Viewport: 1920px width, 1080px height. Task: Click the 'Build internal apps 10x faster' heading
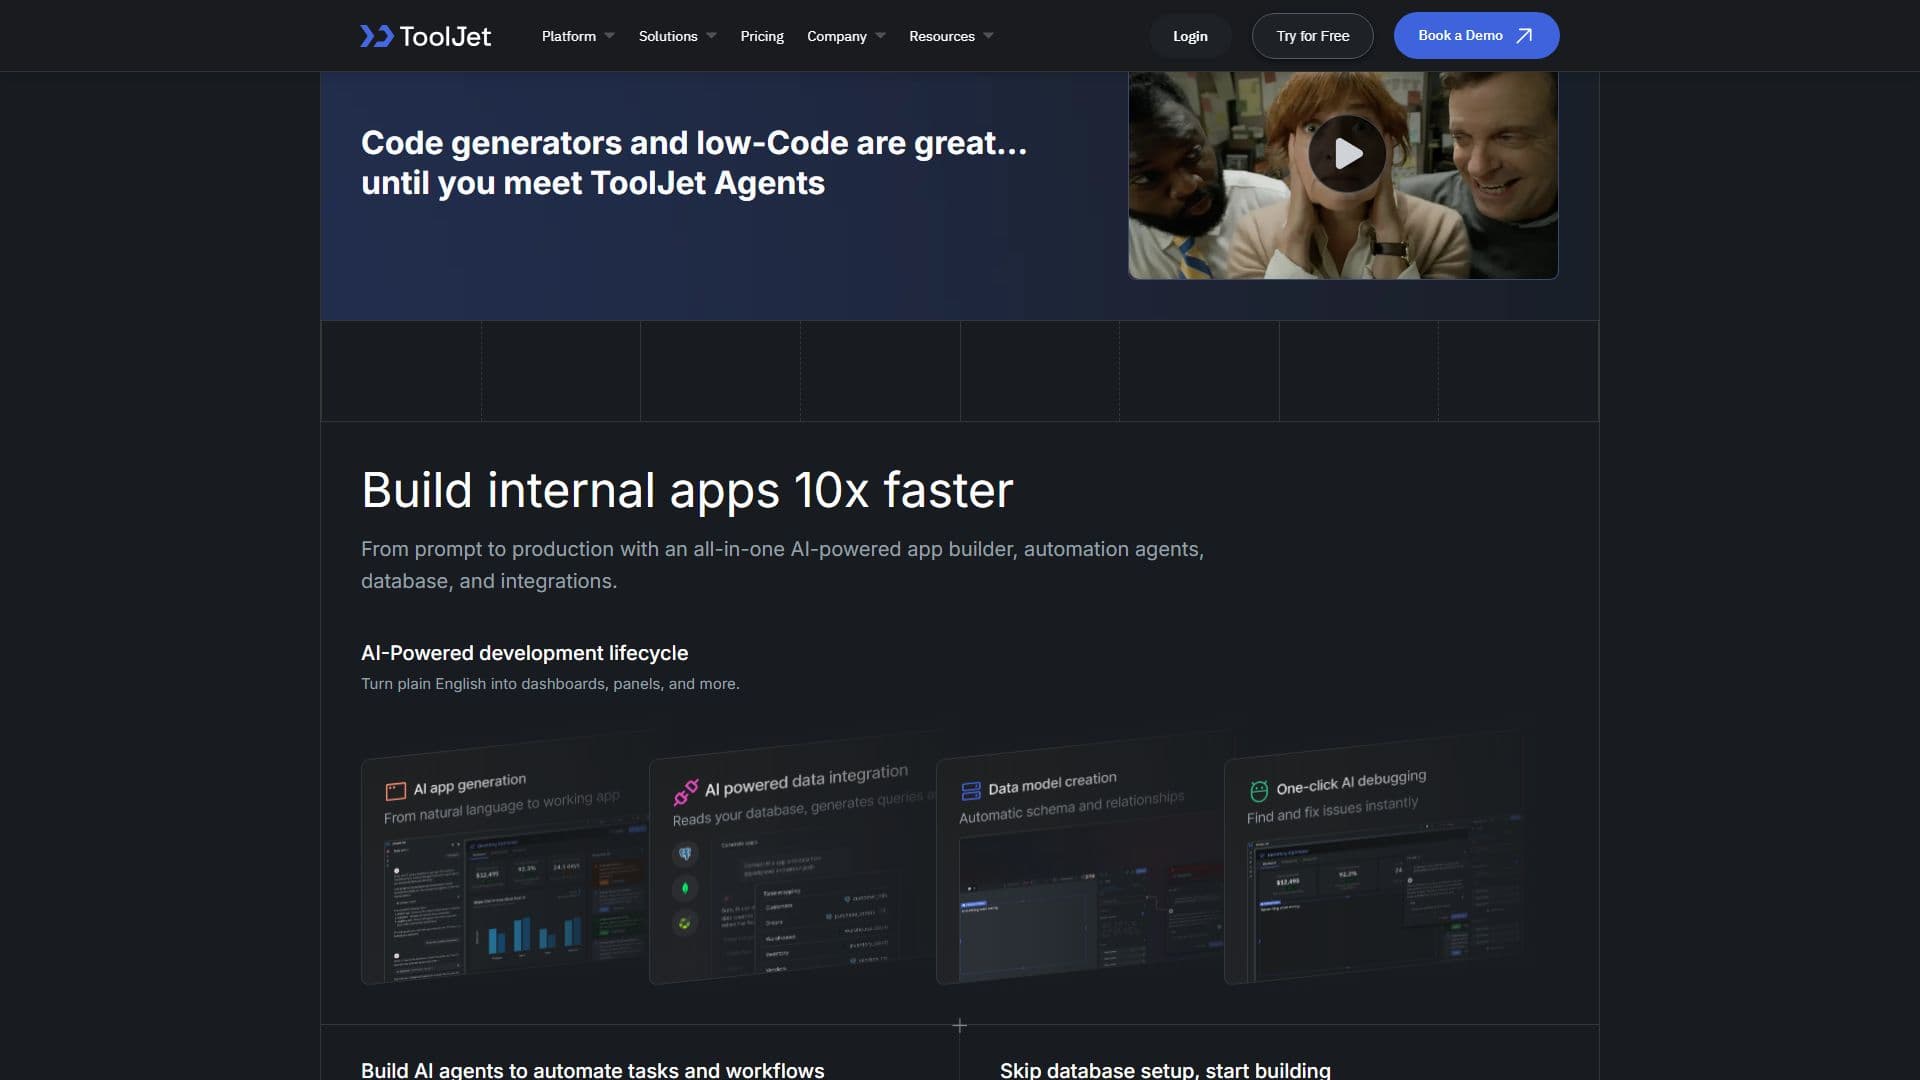click(687, 490)
